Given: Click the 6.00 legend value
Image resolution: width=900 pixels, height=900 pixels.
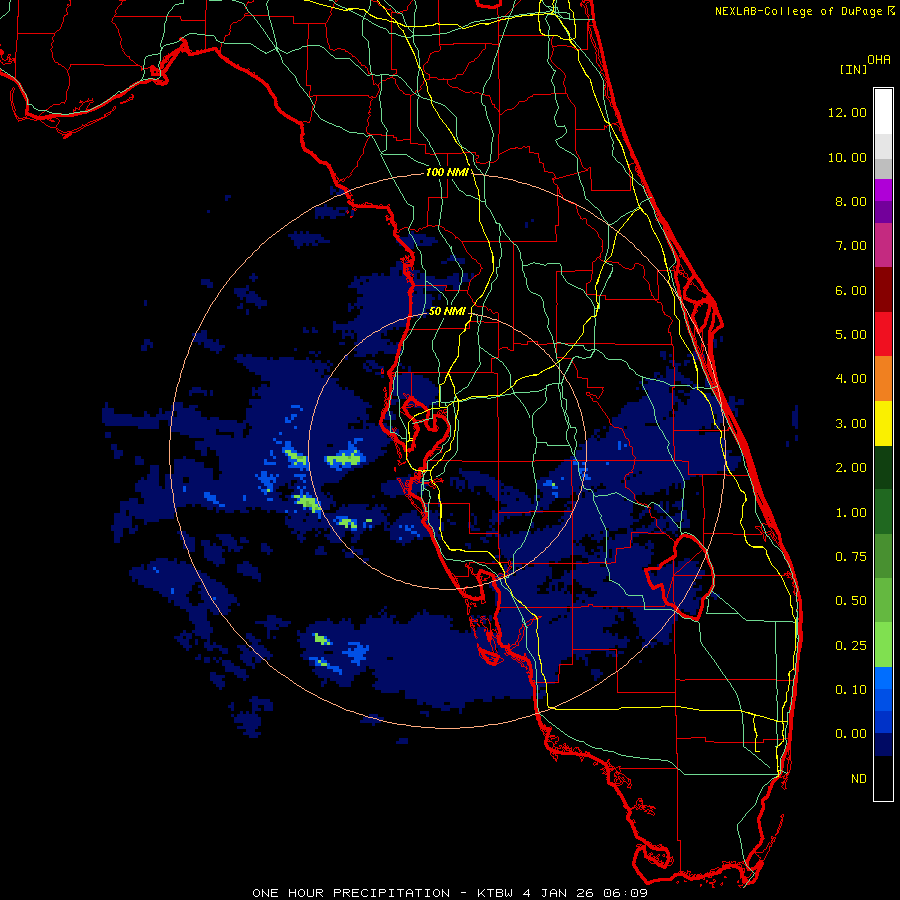Looking at the screenshot, I should [x=851, y=290].
